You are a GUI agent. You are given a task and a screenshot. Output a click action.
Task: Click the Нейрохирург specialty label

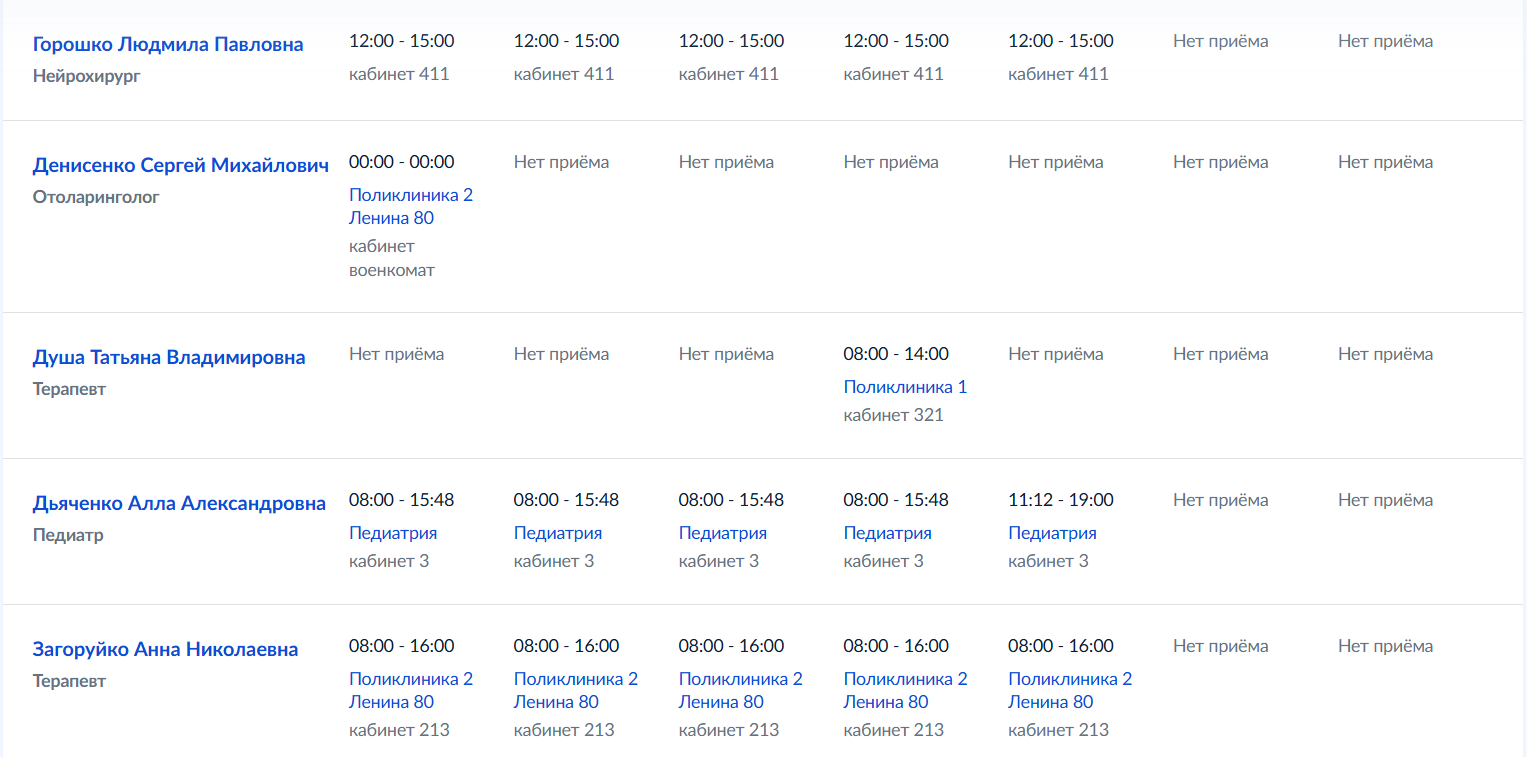coord(87,76)
